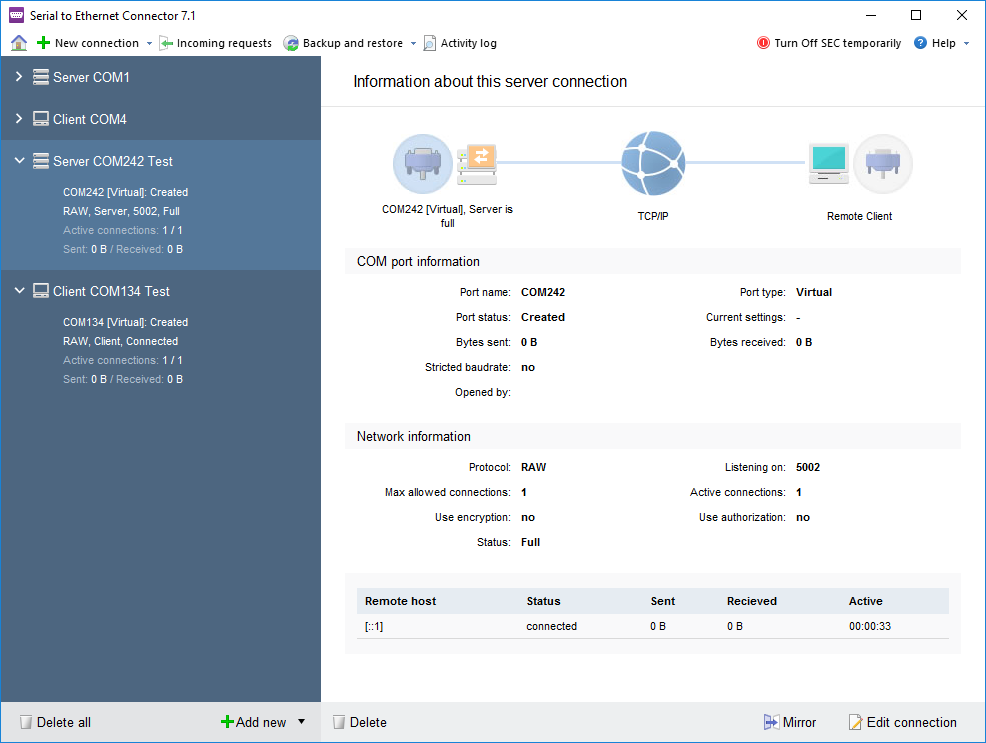Click the Status column header in table
This screenshot has height=743, width=986.
click(x=543, y=601)
